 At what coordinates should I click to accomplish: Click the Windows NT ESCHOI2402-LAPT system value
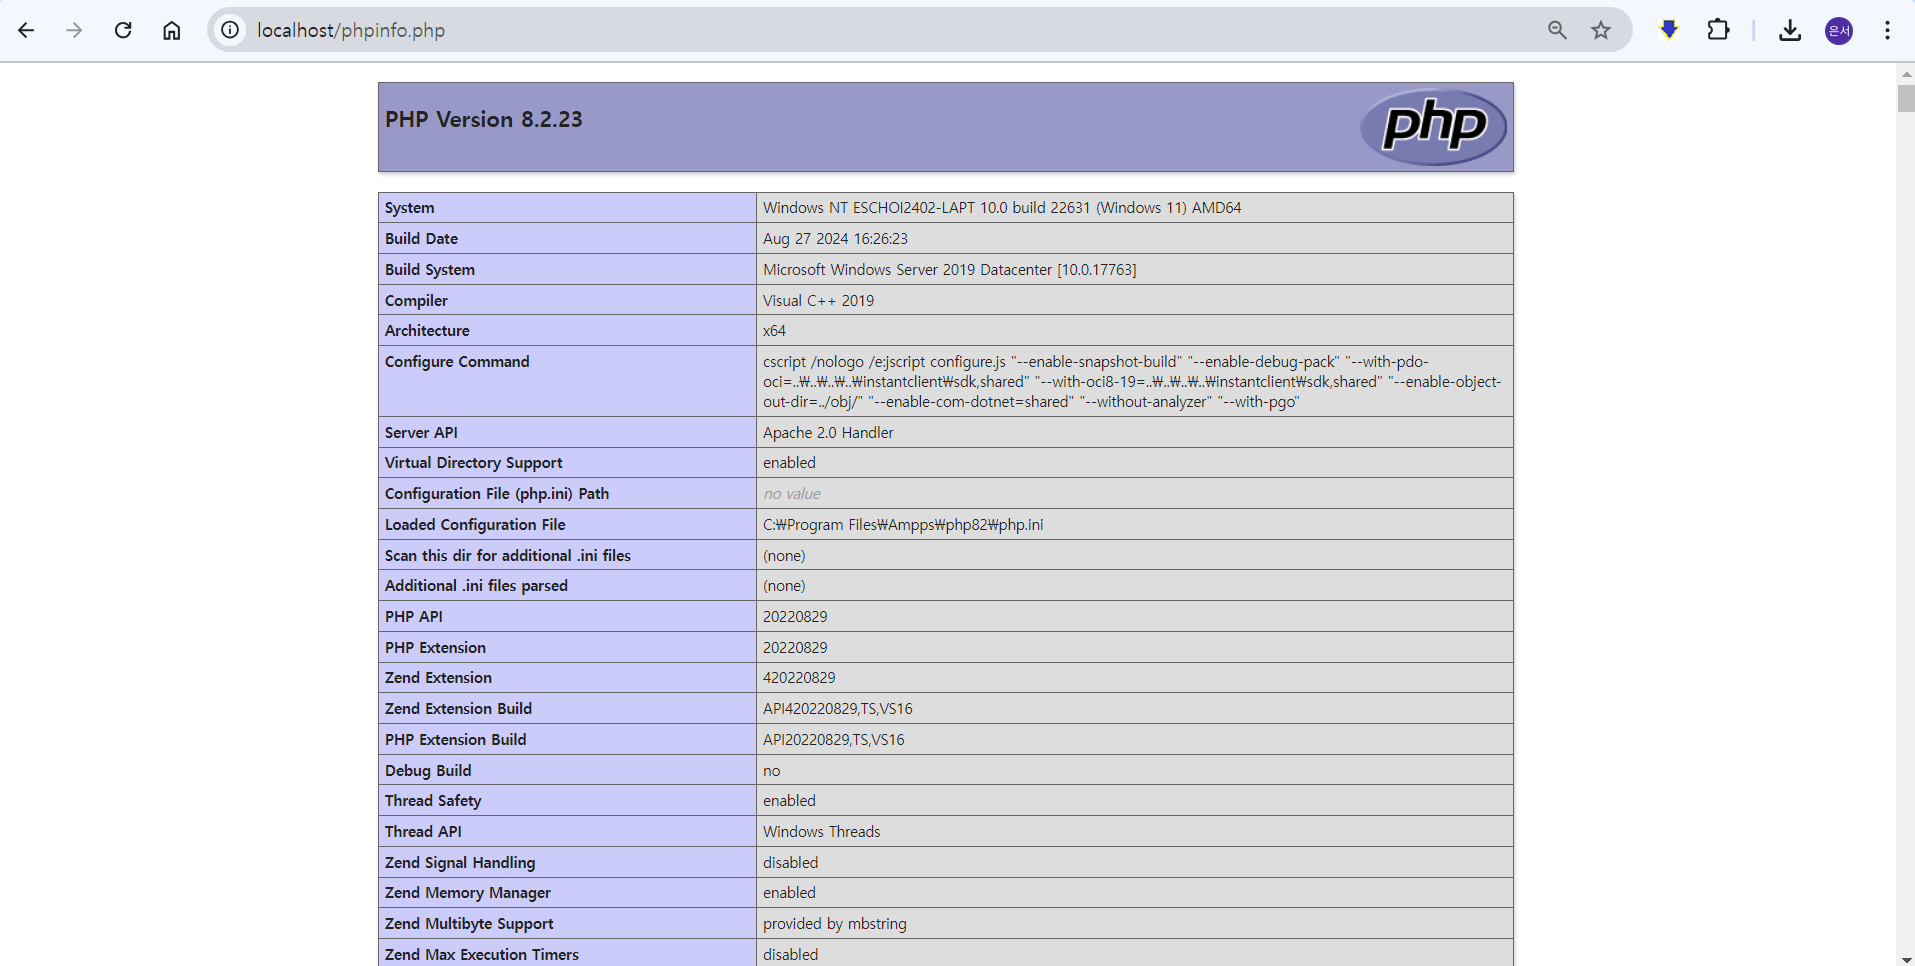[x=1002, y=208]
